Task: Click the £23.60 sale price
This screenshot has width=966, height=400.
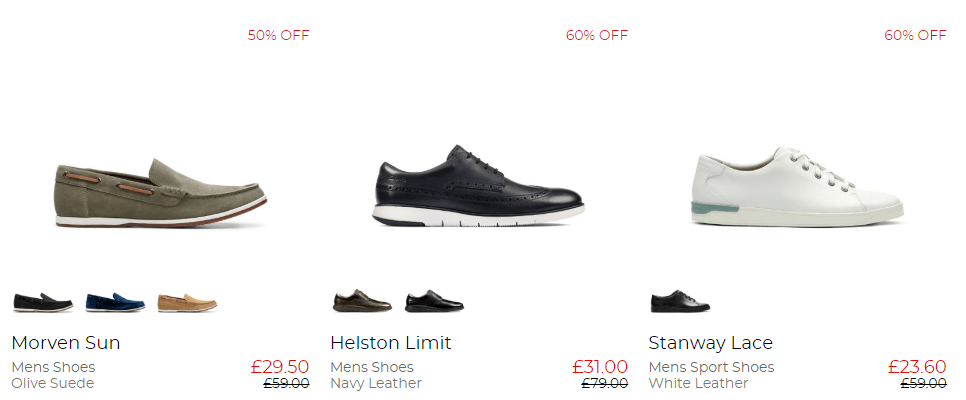Action: coord(917,367)
